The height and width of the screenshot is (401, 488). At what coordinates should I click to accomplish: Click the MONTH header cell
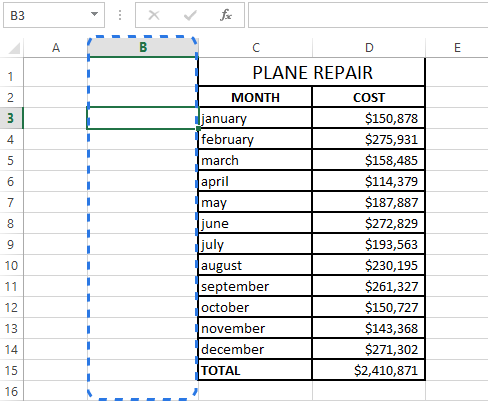click(255, 97)
